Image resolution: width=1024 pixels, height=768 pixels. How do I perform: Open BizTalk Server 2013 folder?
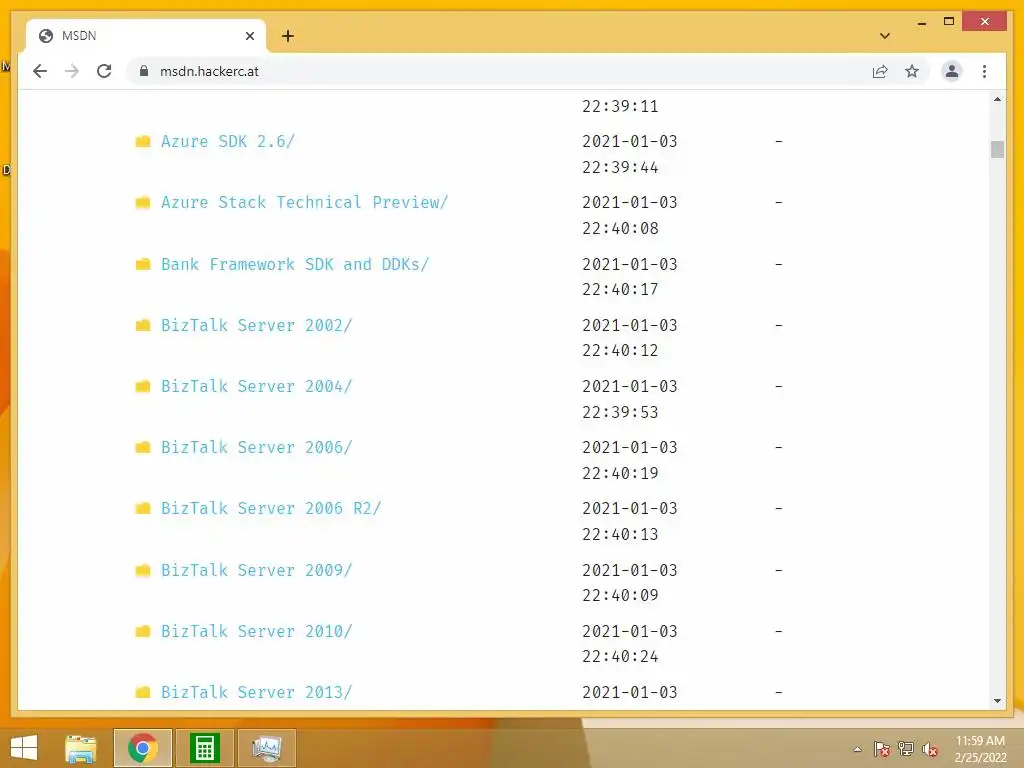tap(257, 692)
